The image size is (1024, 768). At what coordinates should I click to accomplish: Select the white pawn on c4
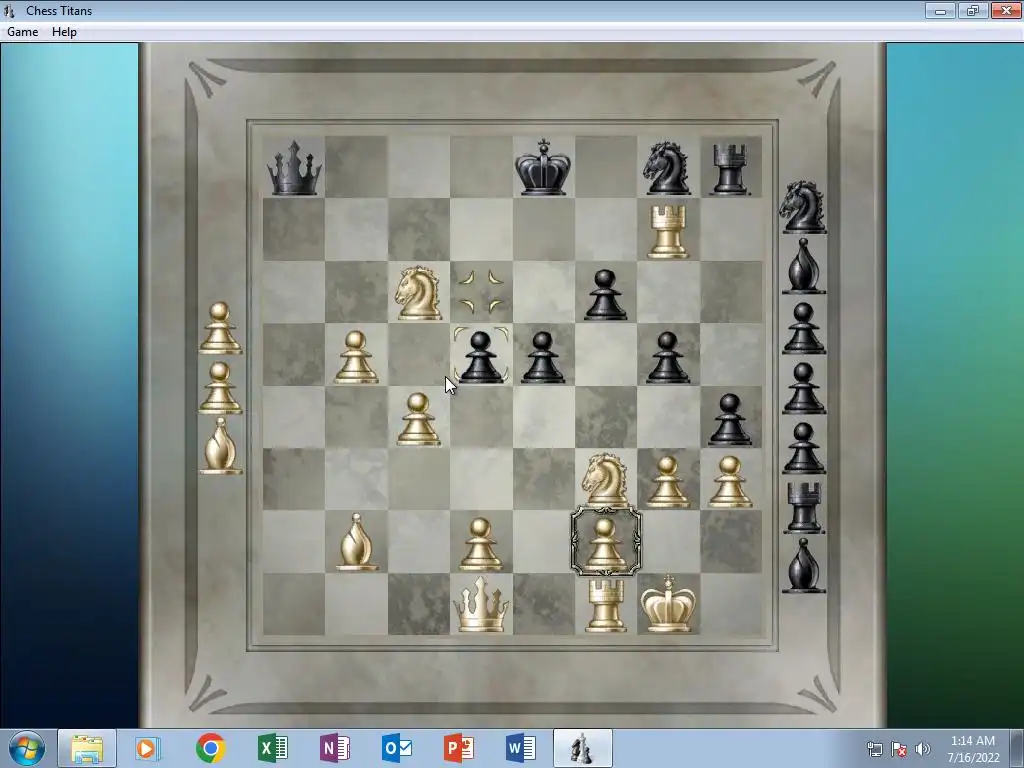point(418,419)
